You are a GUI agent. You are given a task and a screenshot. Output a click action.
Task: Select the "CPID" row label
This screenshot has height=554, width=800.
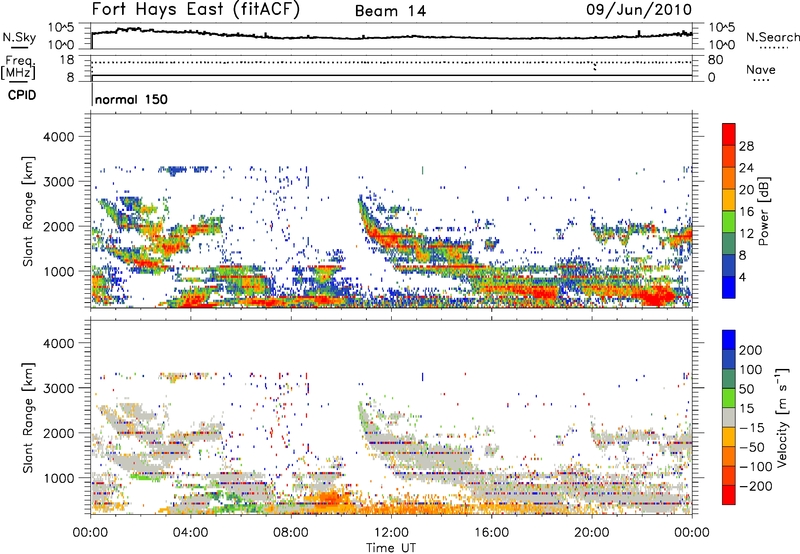22,95
